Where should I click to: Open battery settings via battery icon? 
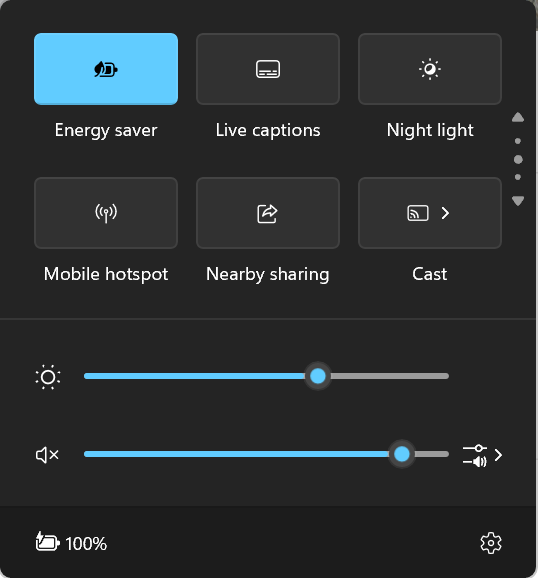48,542
